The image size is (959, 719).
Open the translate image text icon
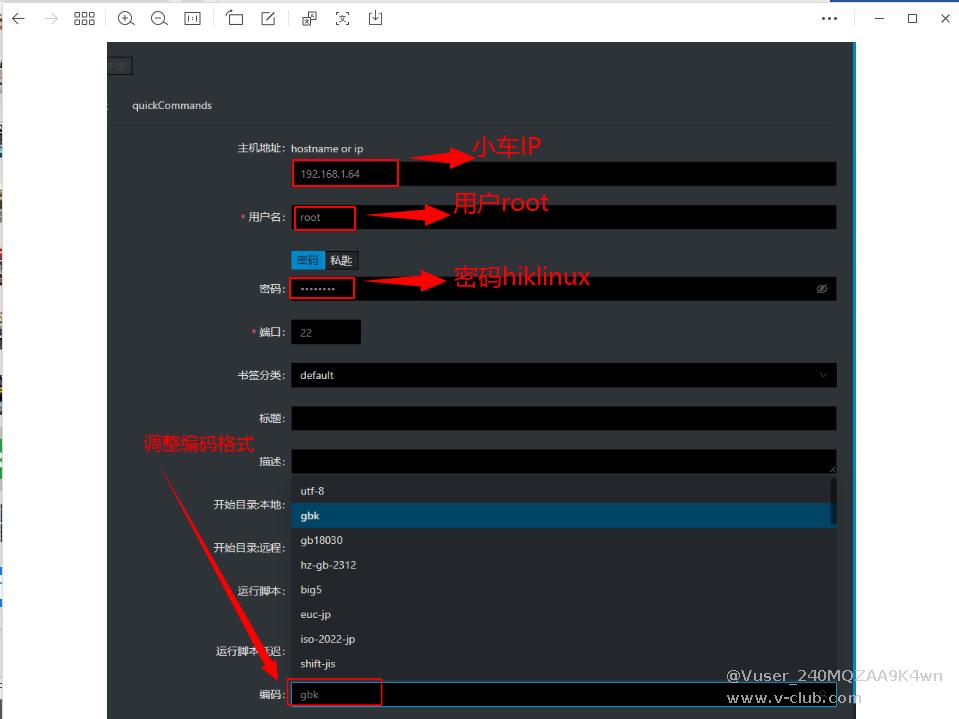[309, 18]
